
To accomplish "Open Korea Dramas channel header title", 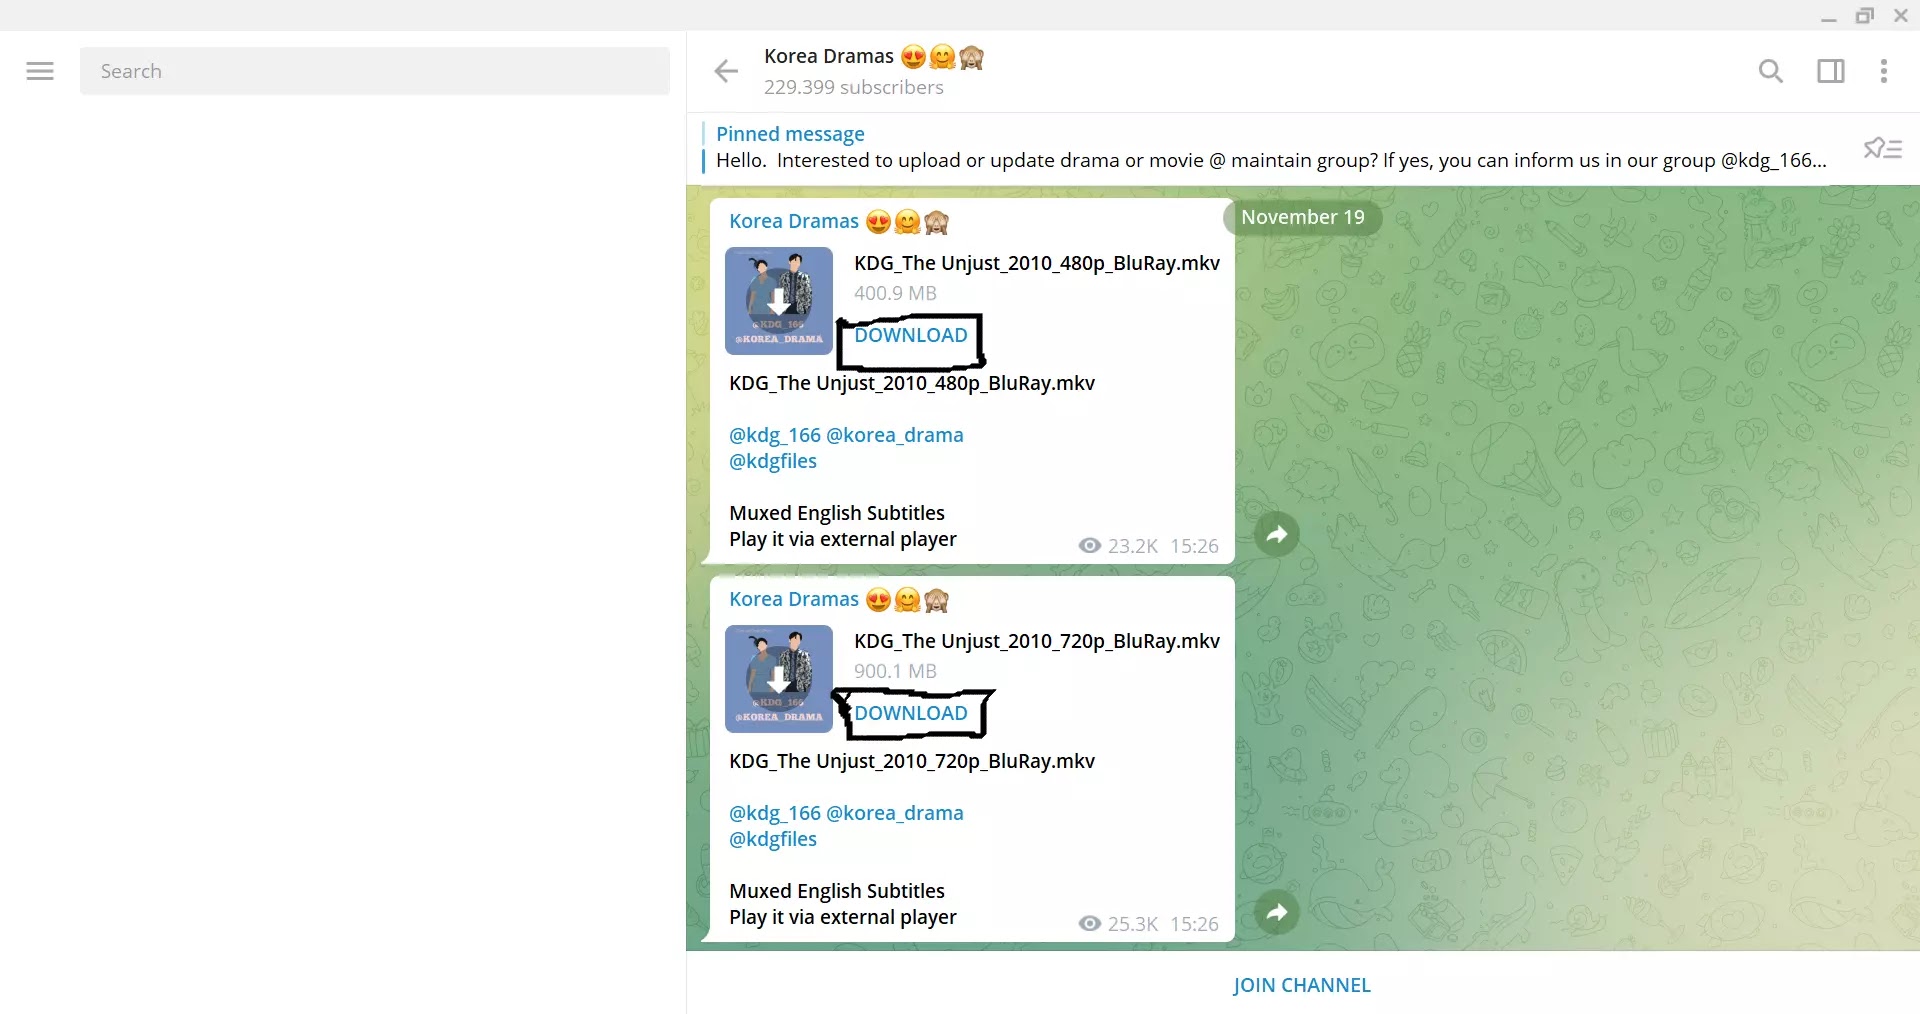I will [874, 56].
